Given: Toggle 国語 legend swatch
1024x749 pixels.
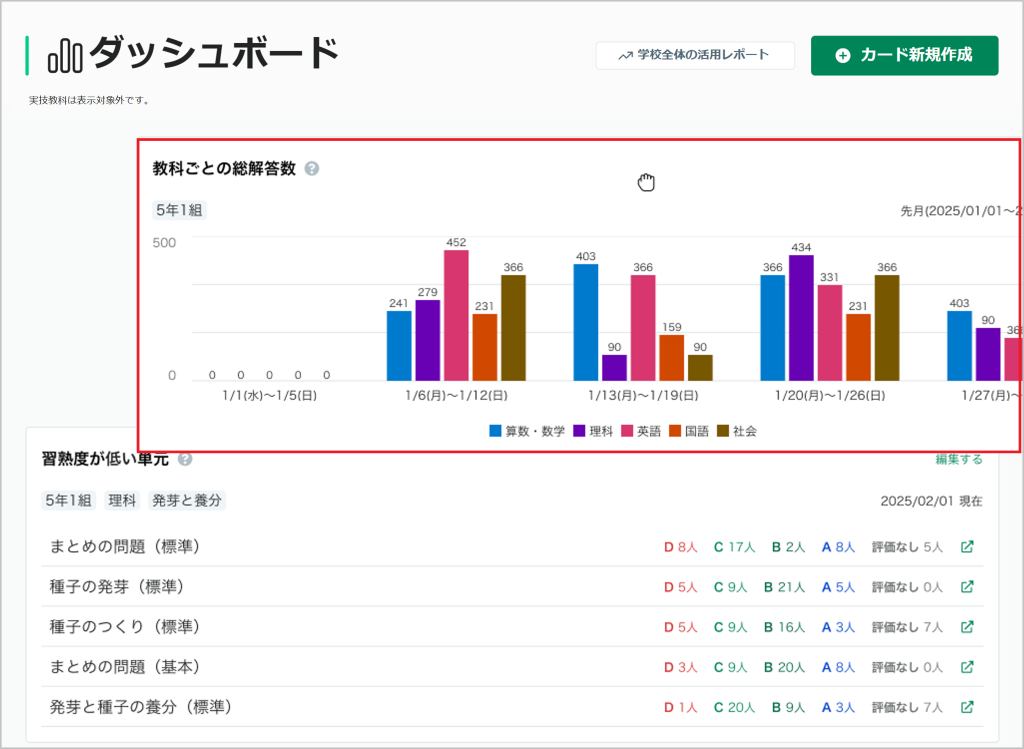Looking at the screenshot, I should (675, 431).
